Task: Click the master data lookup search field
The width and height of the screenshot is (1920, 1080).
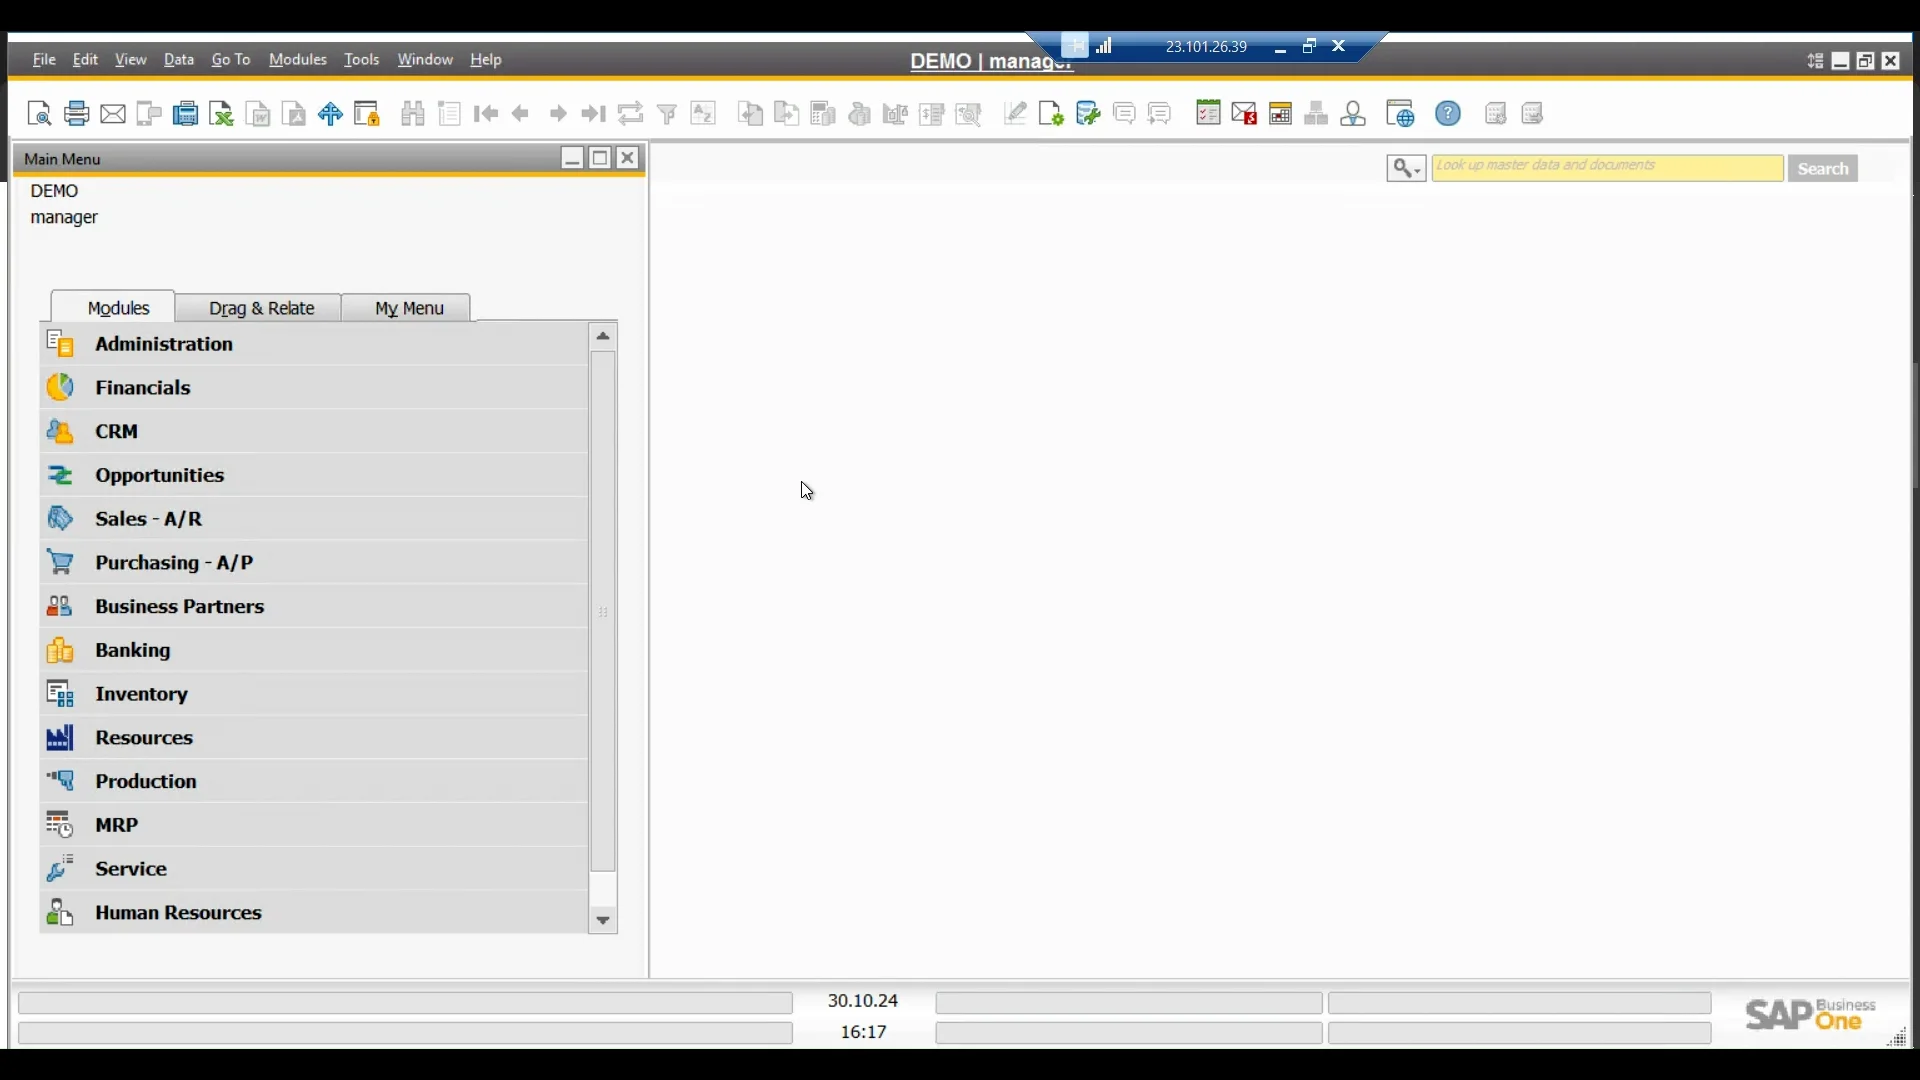Action: 1606,169
